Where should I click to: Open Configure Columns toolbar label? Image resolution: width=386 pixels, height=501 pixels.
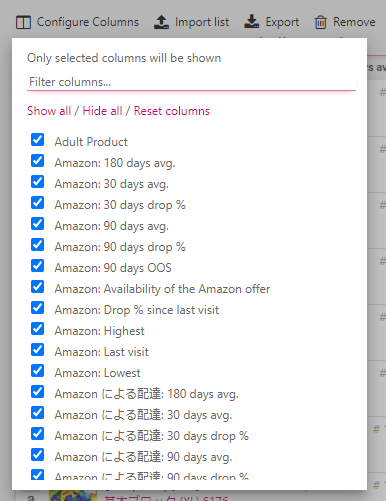(x=88, y=22)
